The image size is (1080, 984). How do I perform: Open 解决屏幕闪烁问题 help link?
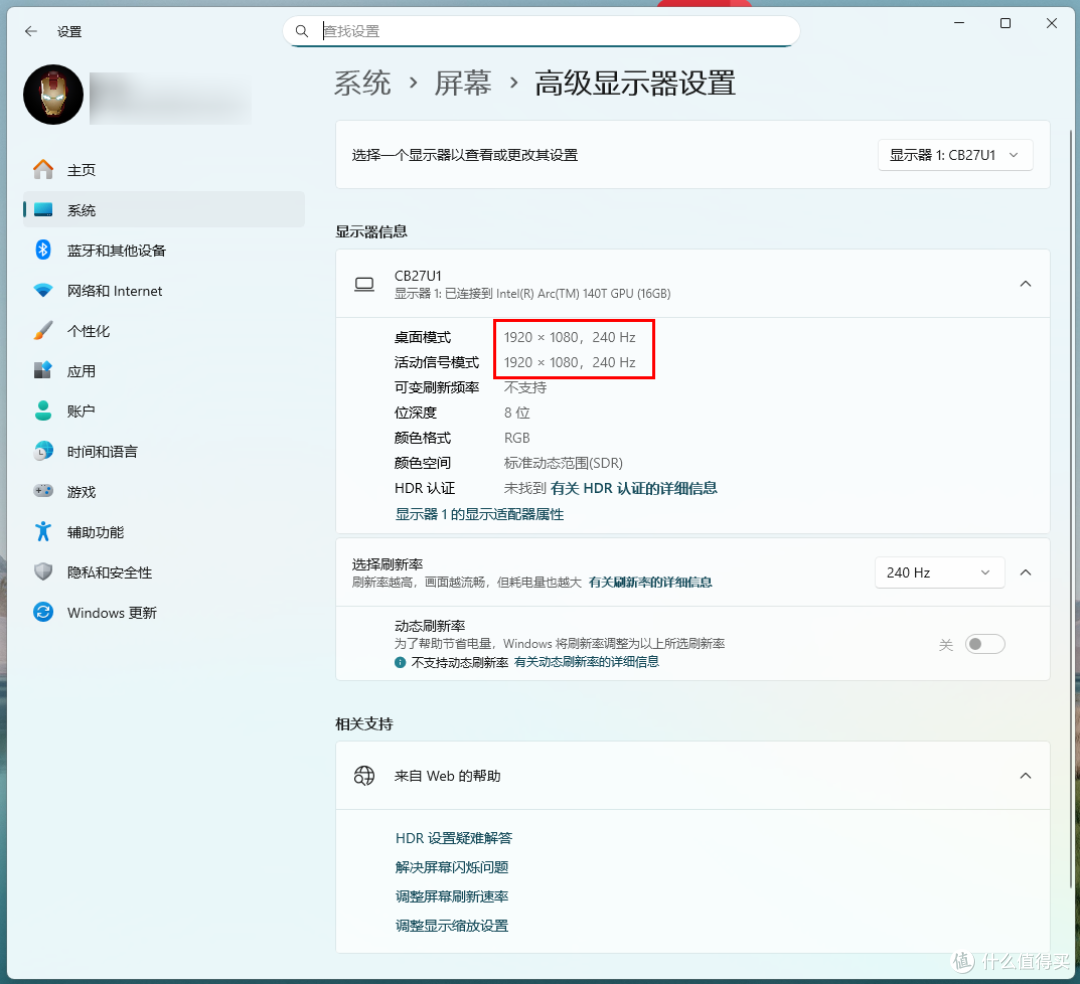[x=451, y=867]
